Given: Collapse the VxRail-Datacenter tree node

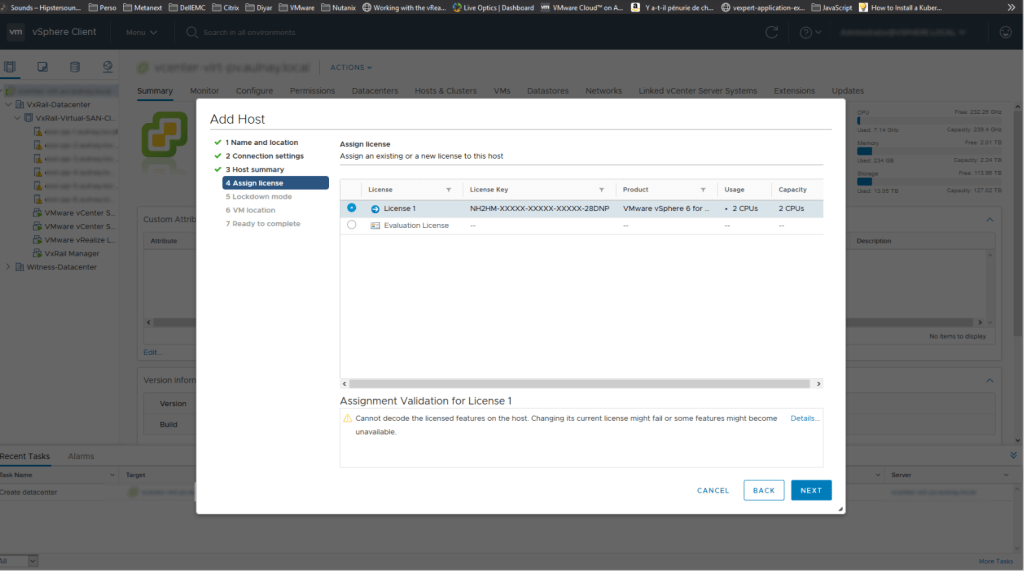Looking at the screenshot, I should (x=9, y=104).
